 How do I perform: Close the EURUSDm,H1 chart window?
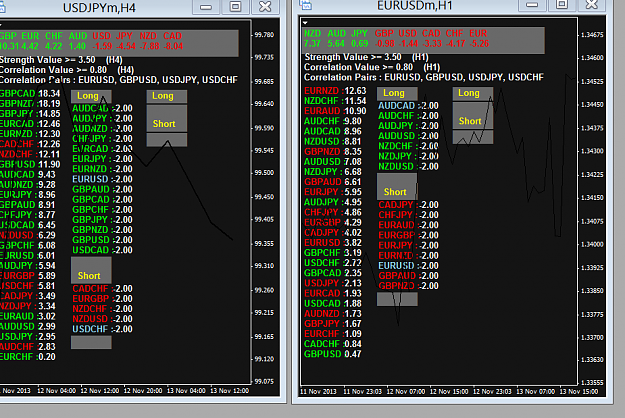592,5
